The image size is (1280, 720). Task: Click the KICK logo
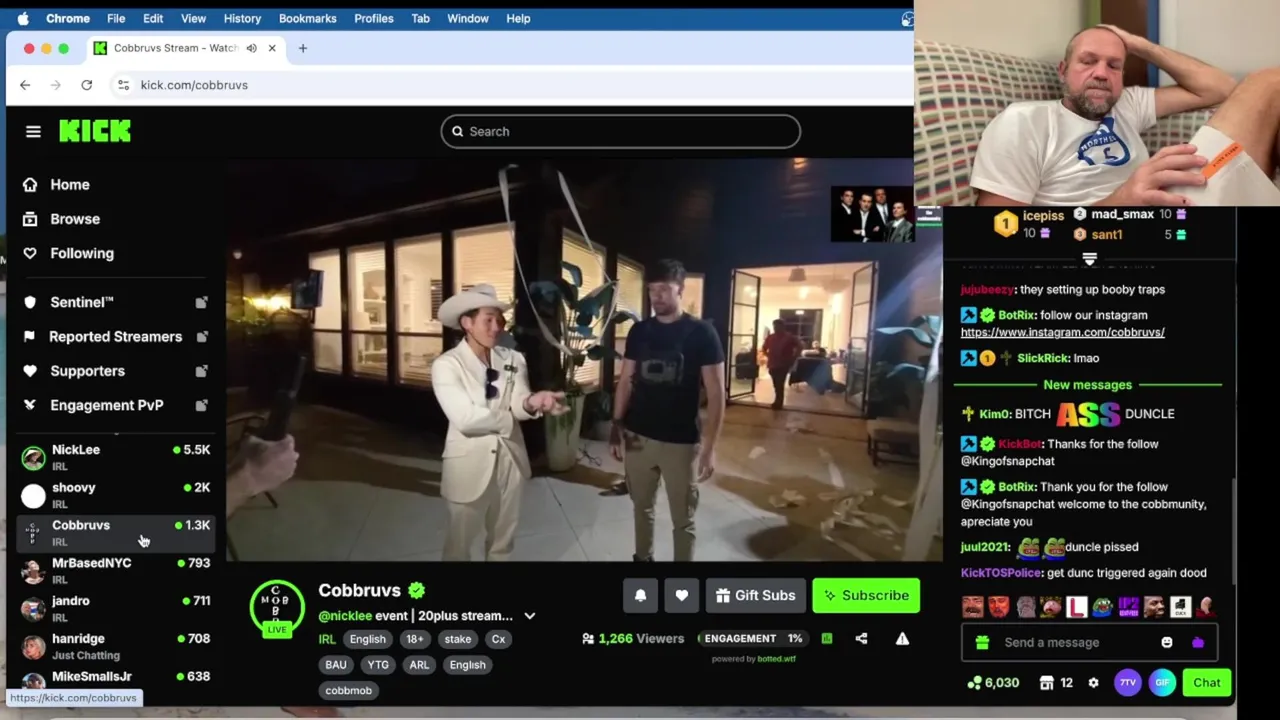click(95, 131)
